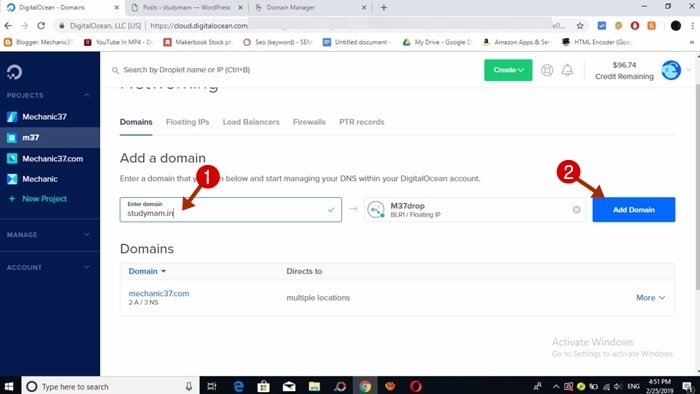
Task: Click the browser forward arrow
Action: click(x=25, y=26)
